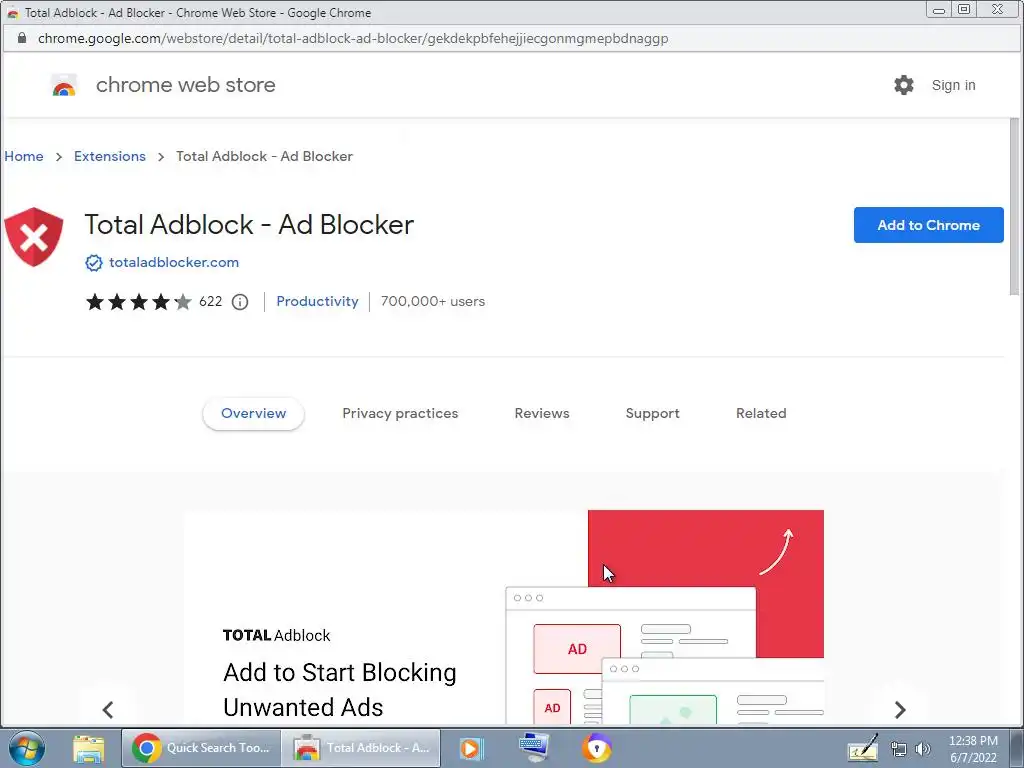This screenshot has height=768, width=1024.
Task: Open the Productivity category link
Action: 317,302
